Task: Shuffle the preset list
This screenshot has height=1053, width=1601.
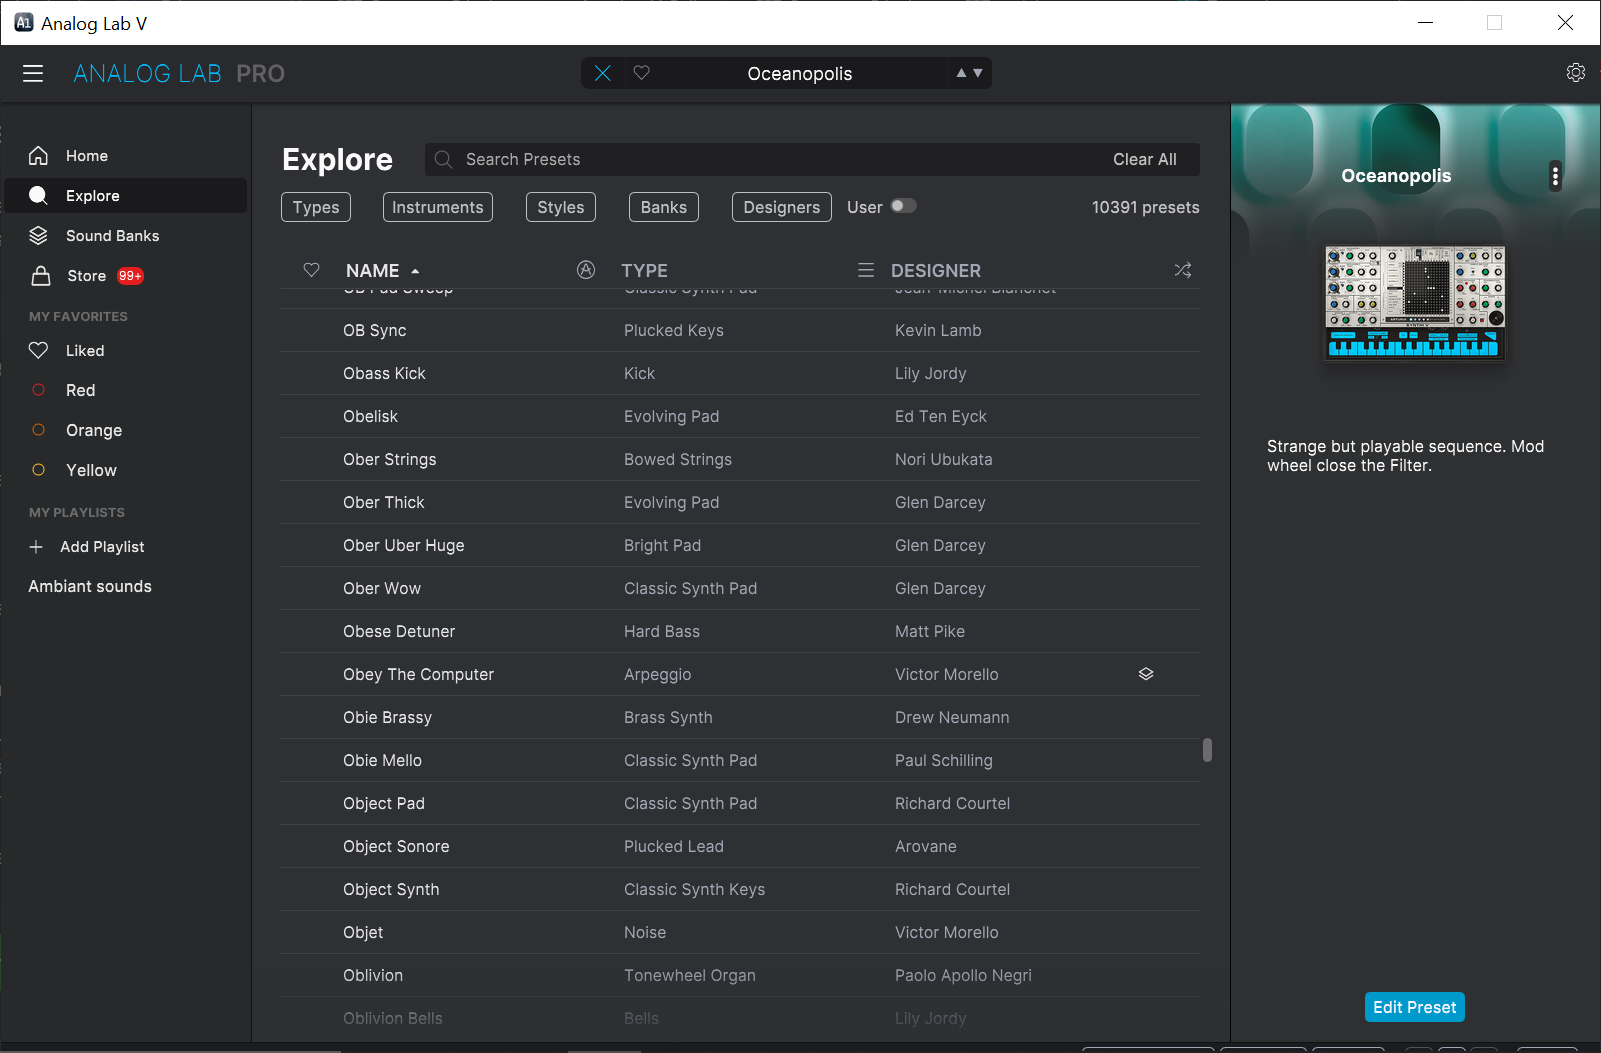Action: [x=1183, y=270]
